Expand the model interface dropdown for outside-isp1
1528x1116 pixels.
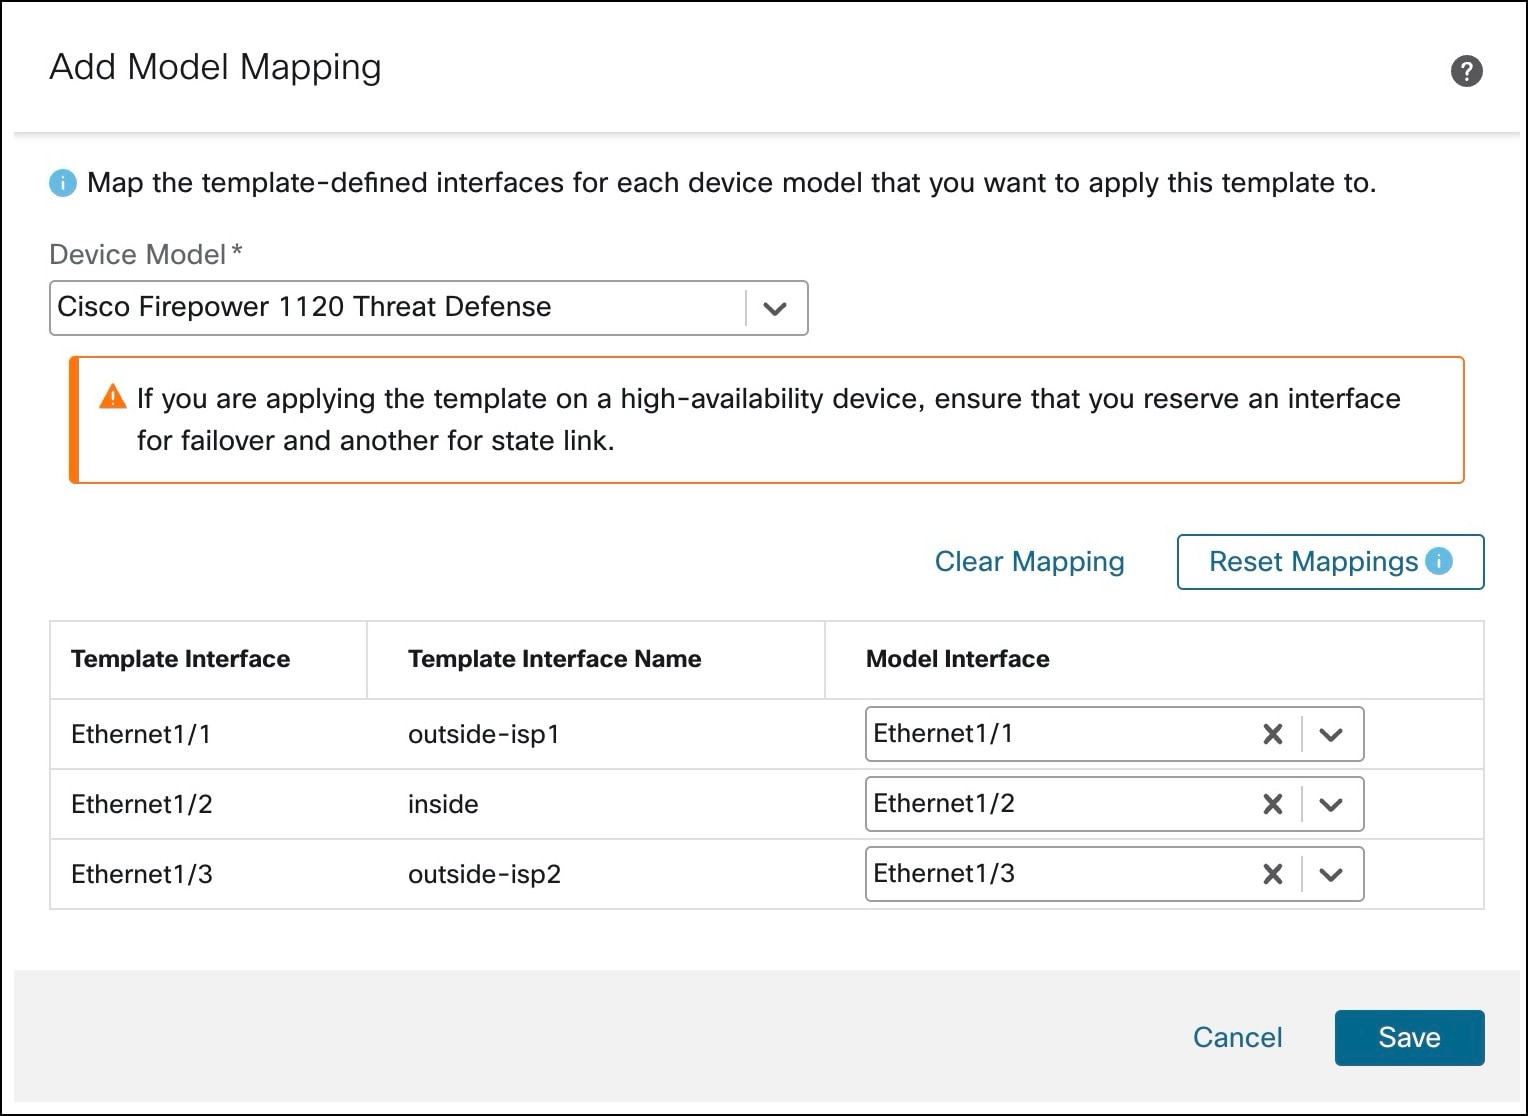tap(1331, 734)
